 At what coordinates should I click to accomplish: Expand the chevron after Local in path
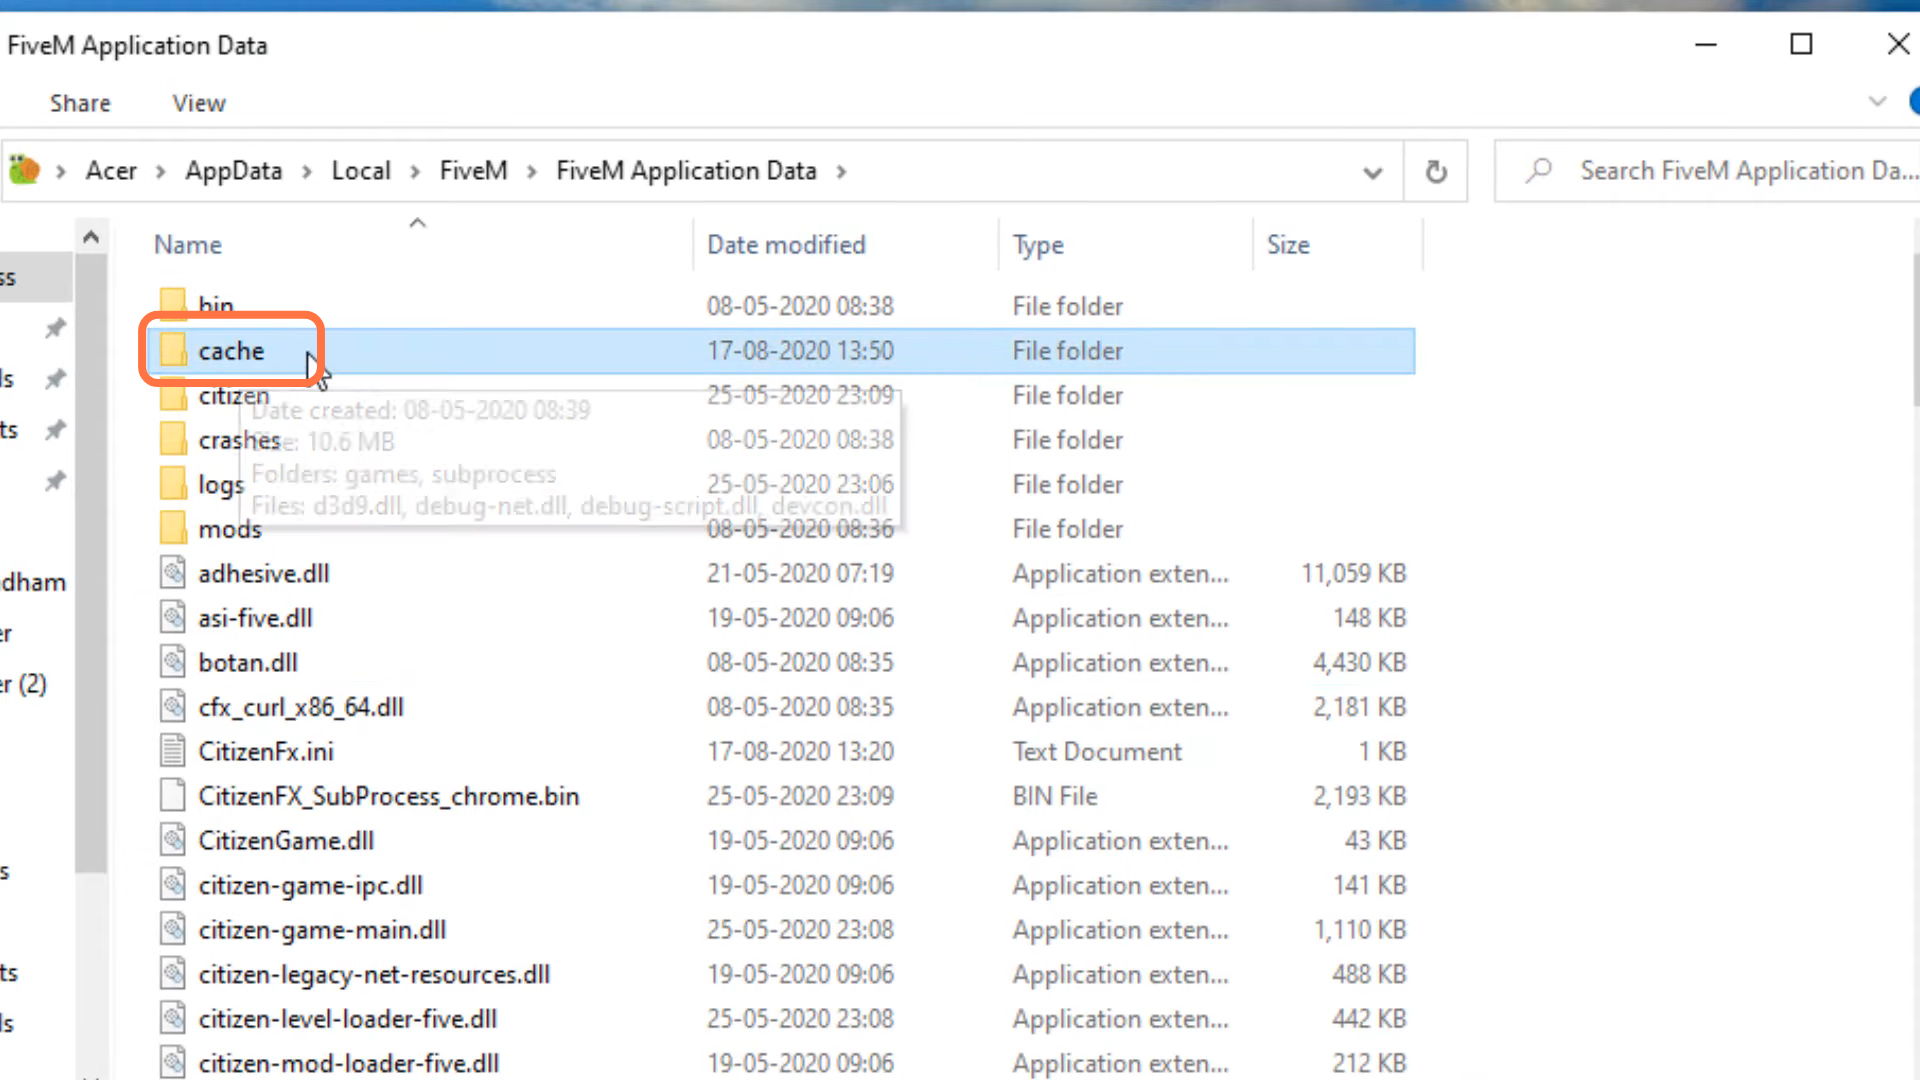pos(414,172)
